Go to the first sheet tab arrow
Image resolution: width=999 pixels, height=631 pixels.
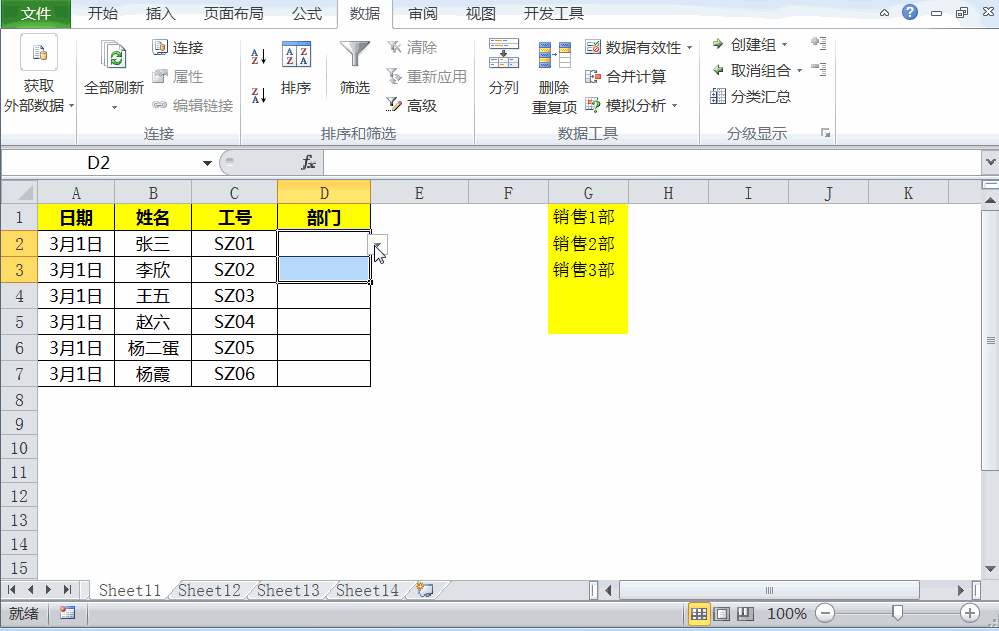click(11, 590)
